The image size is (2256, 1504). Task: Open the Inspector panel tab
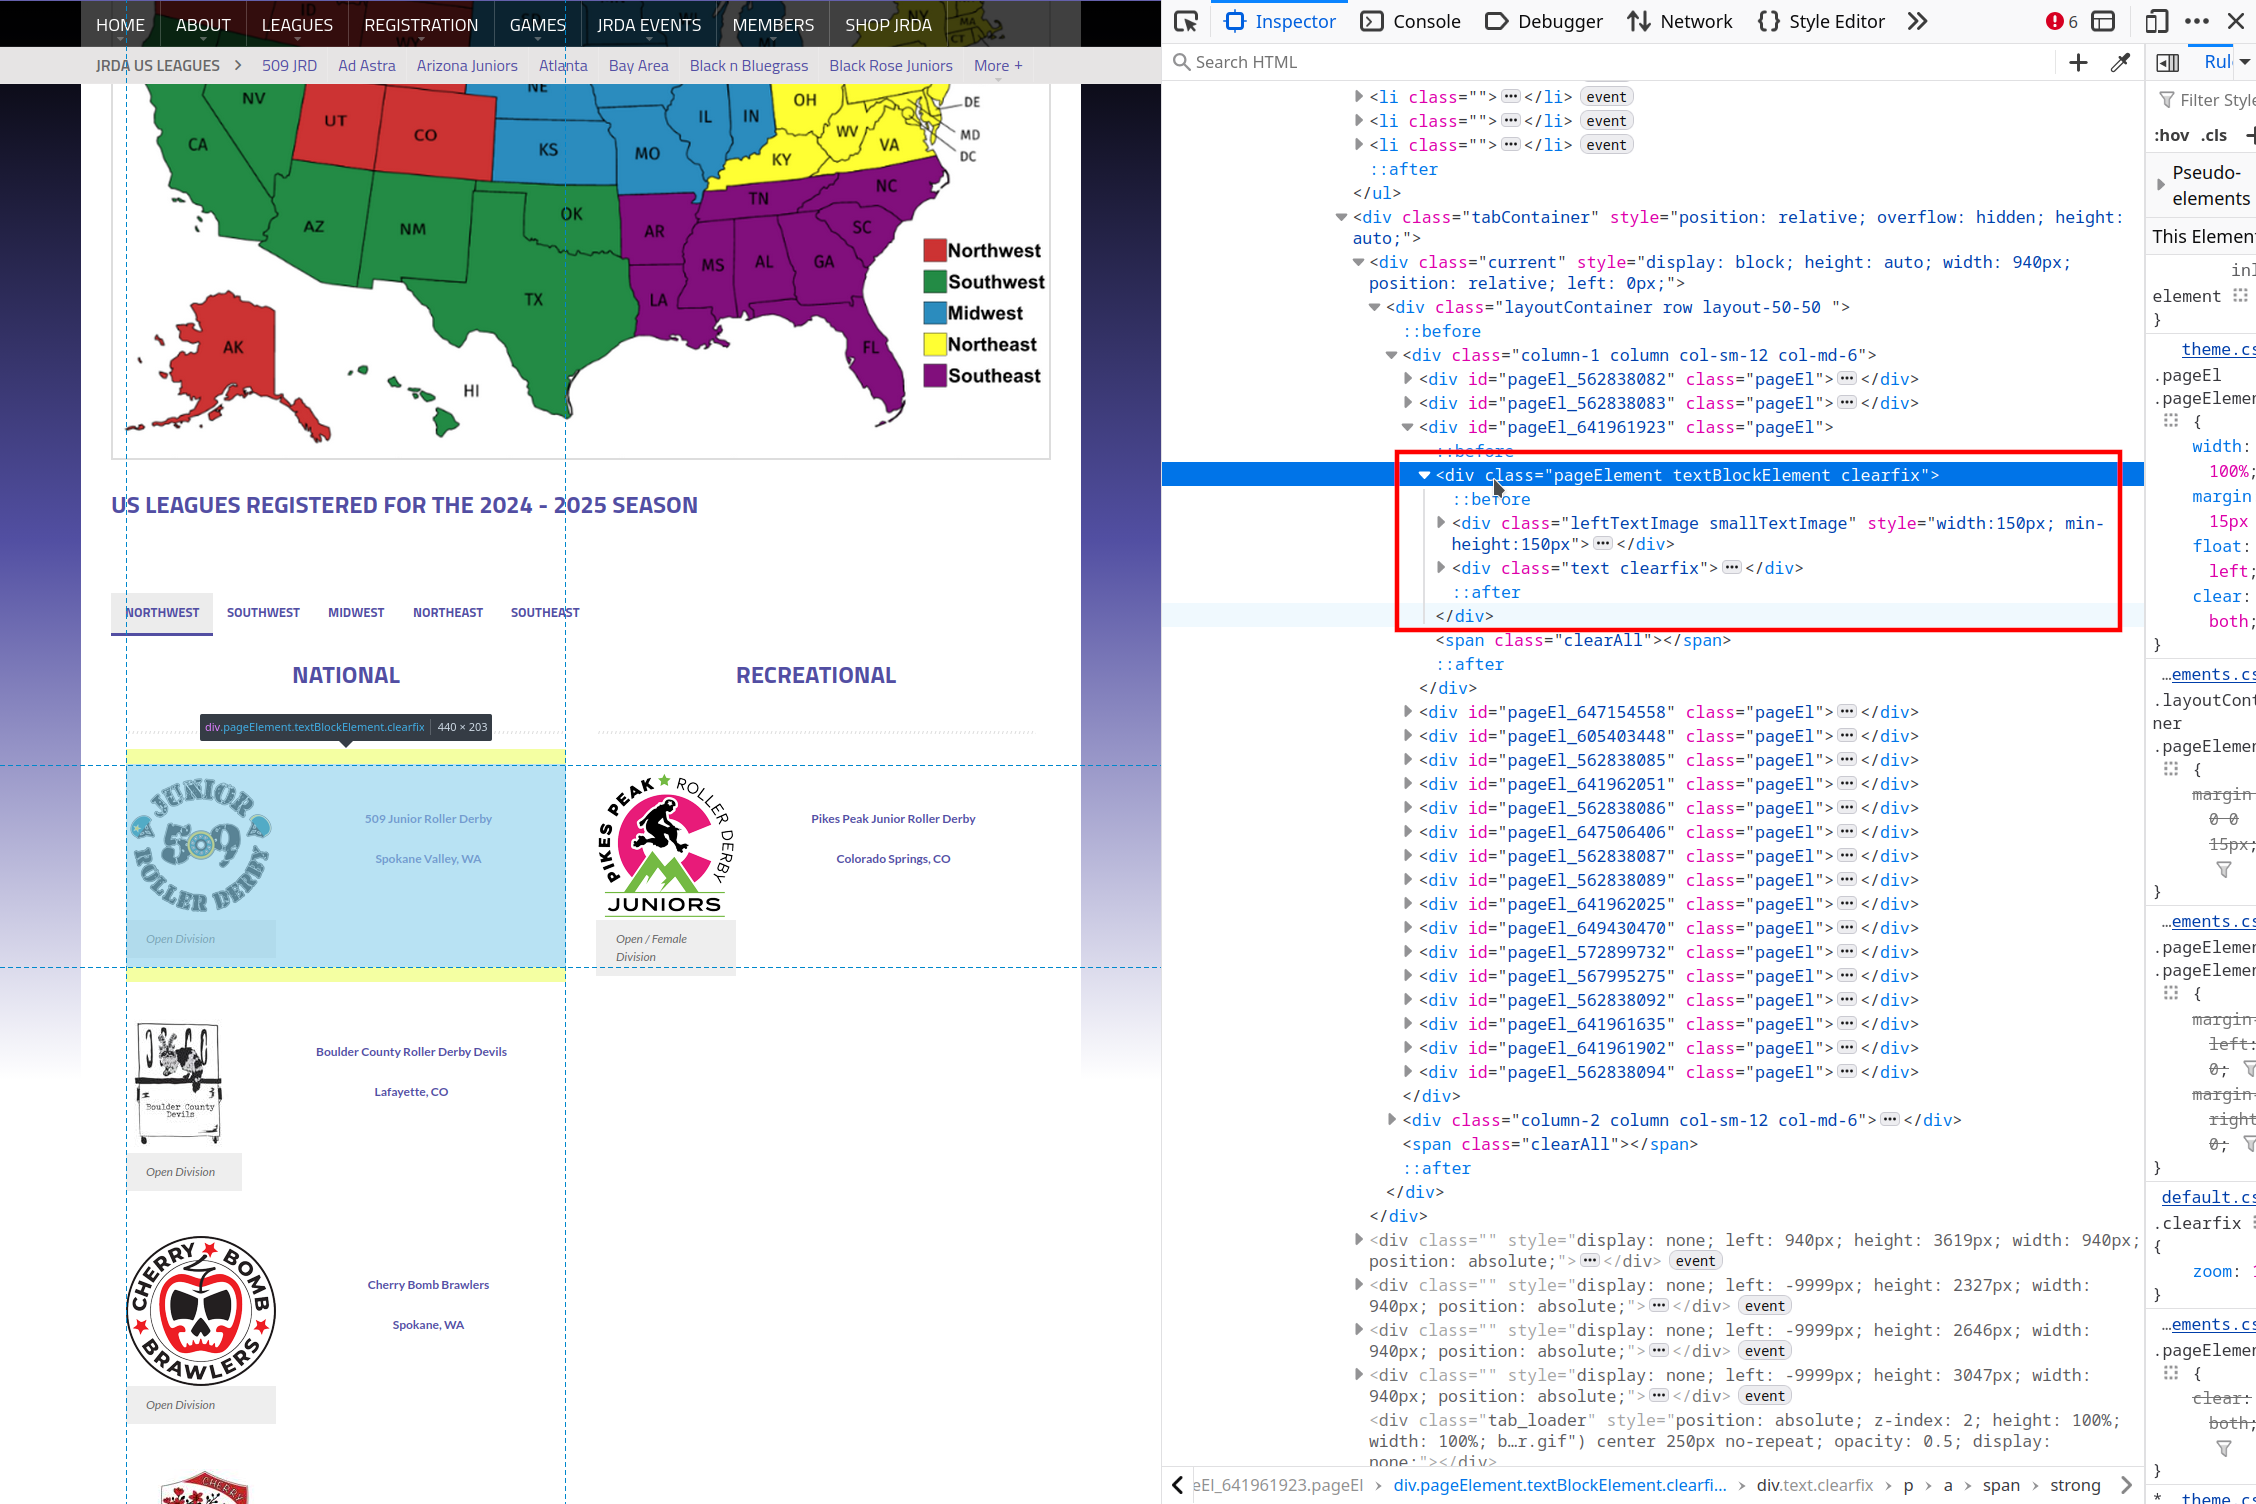tap(1280, 22)
